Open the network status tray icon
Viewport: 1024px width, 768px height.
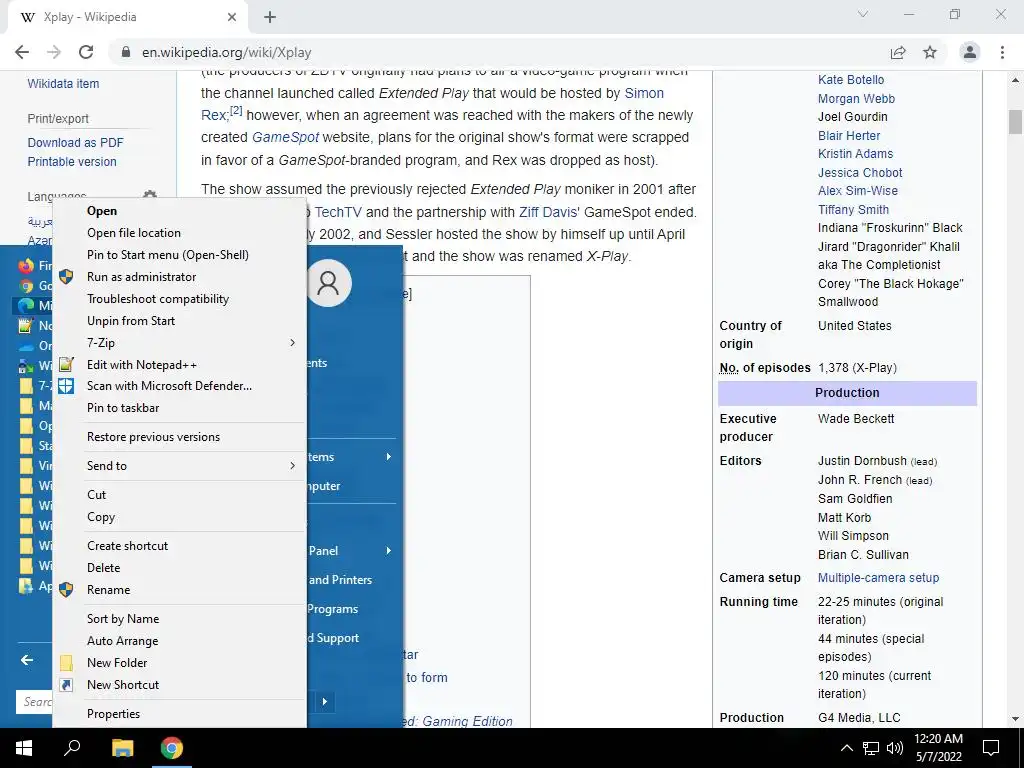coord(871,748)
